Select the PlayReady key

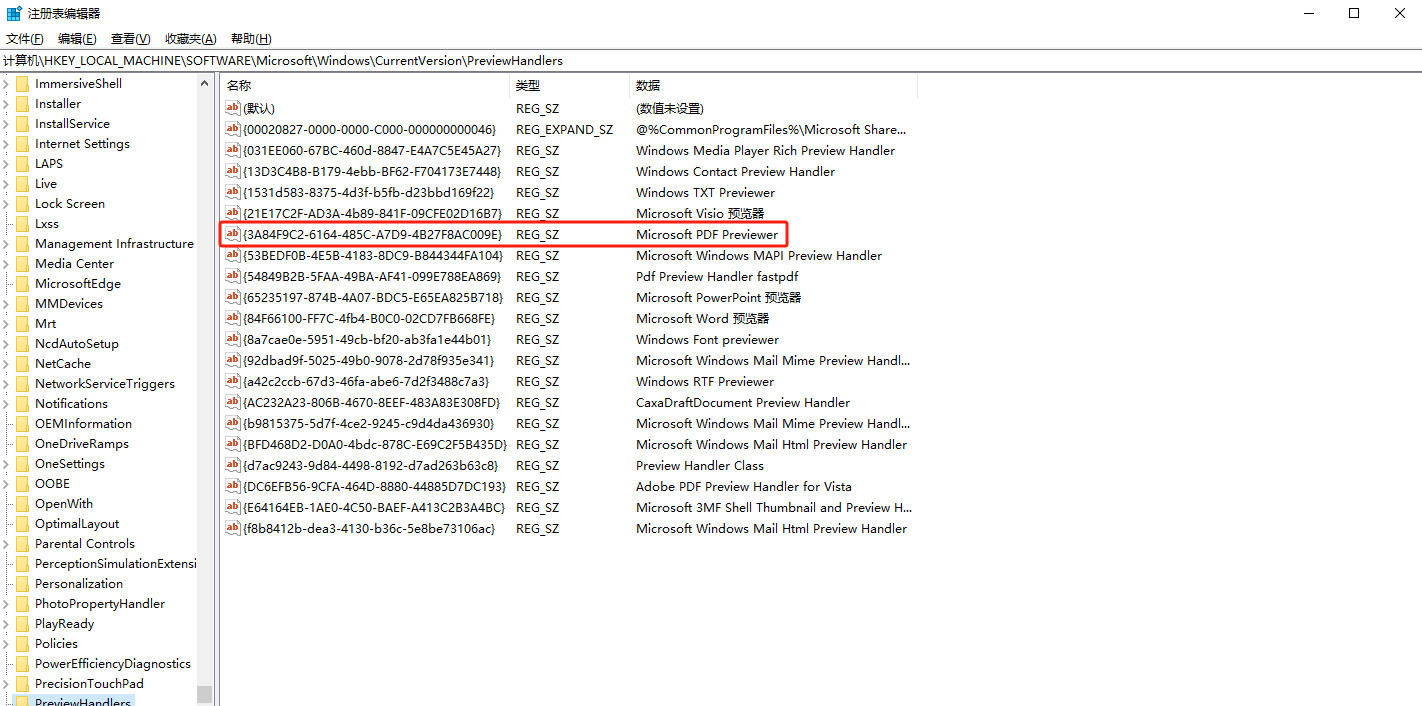pyautogui.click(x=65, y=624)
